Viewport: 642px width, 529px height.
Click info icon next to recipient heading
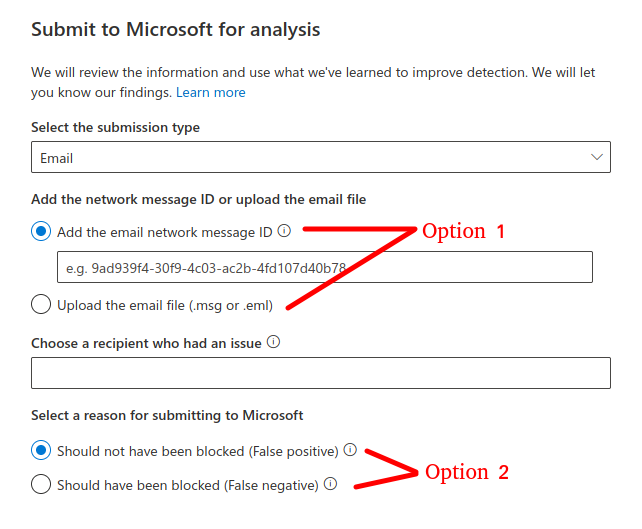[x=274, y=341]
